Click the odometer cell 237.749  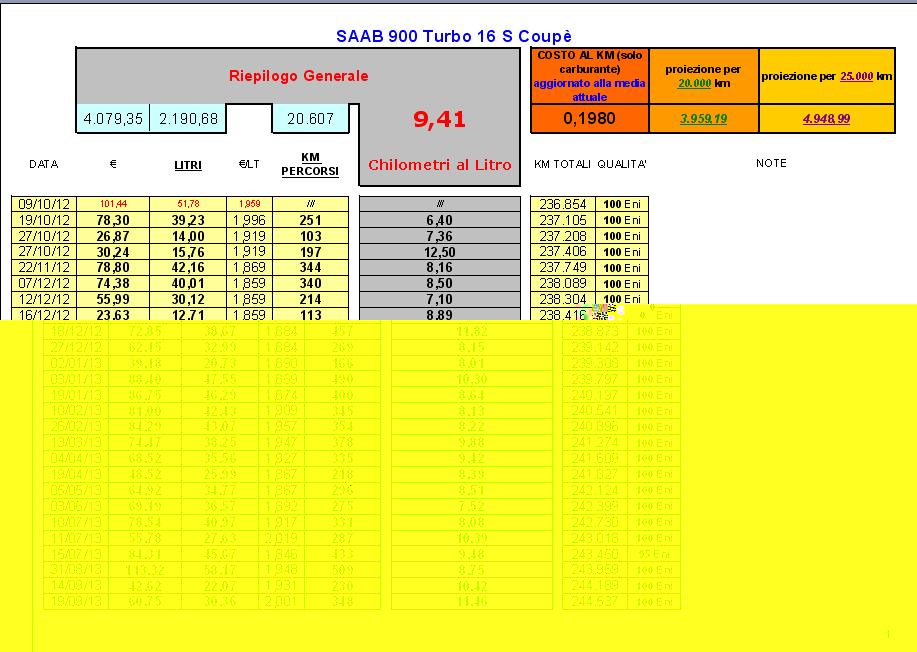(563, 268)
